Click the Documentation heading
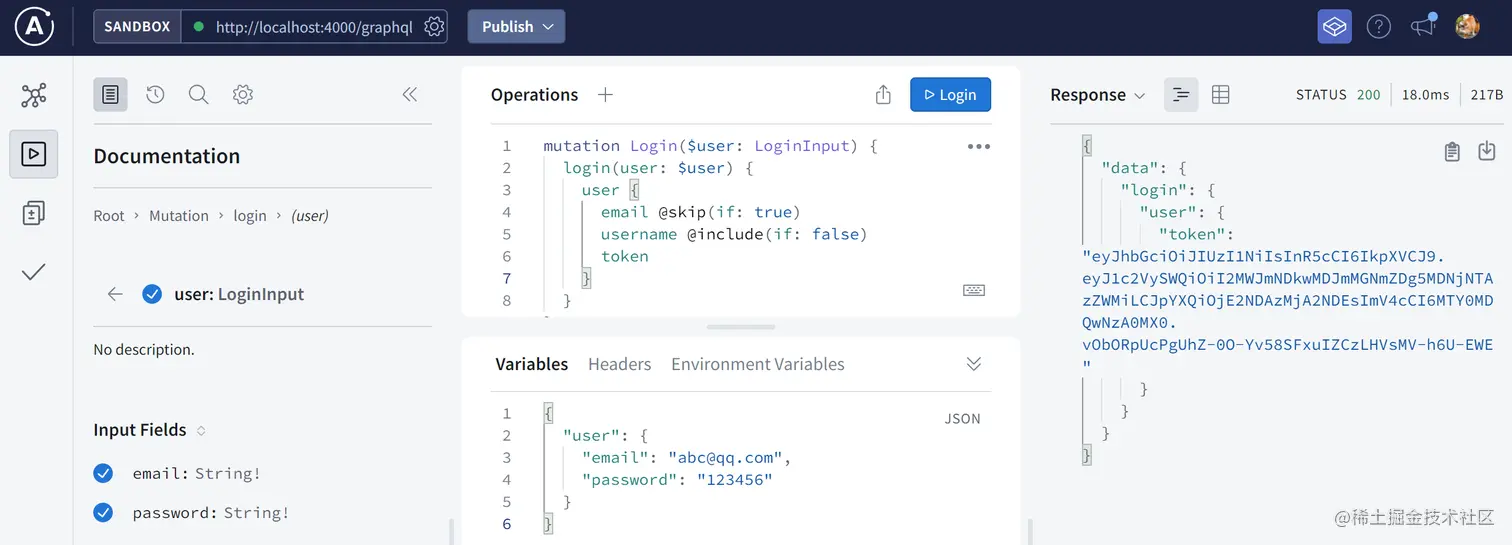The height and width of the screenshot is (545, 1512). point(167,156)
